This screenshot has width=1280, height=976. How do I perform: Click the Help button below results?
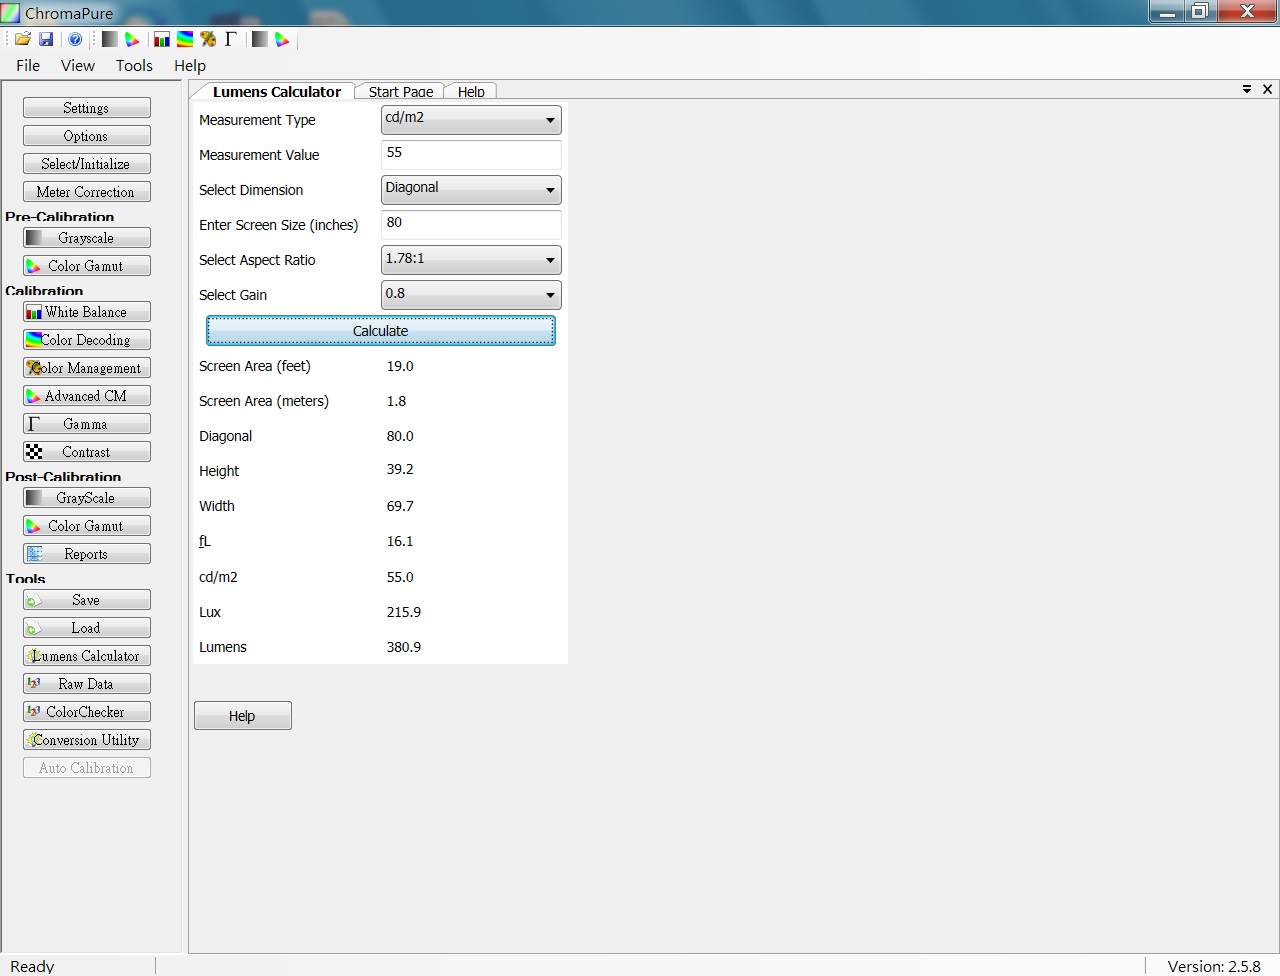[x=242, y=716]
